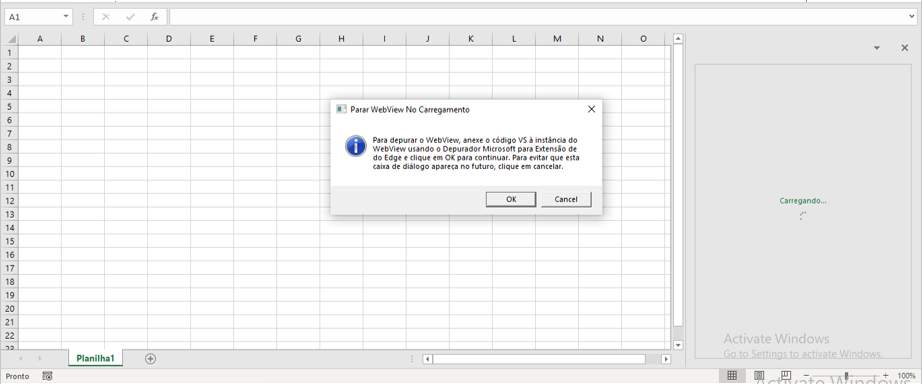Screen dimensions: 922x384
Task: Expand the formula bar with chevron
Action: 911,17
